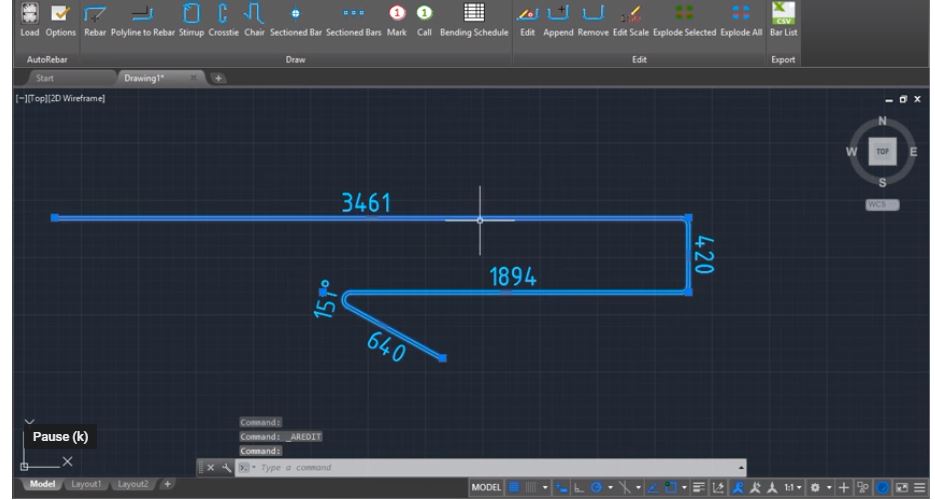Click the [-] viewport controls label
The width and height of the screenshot is (935, 500).
tap(21, 98)
